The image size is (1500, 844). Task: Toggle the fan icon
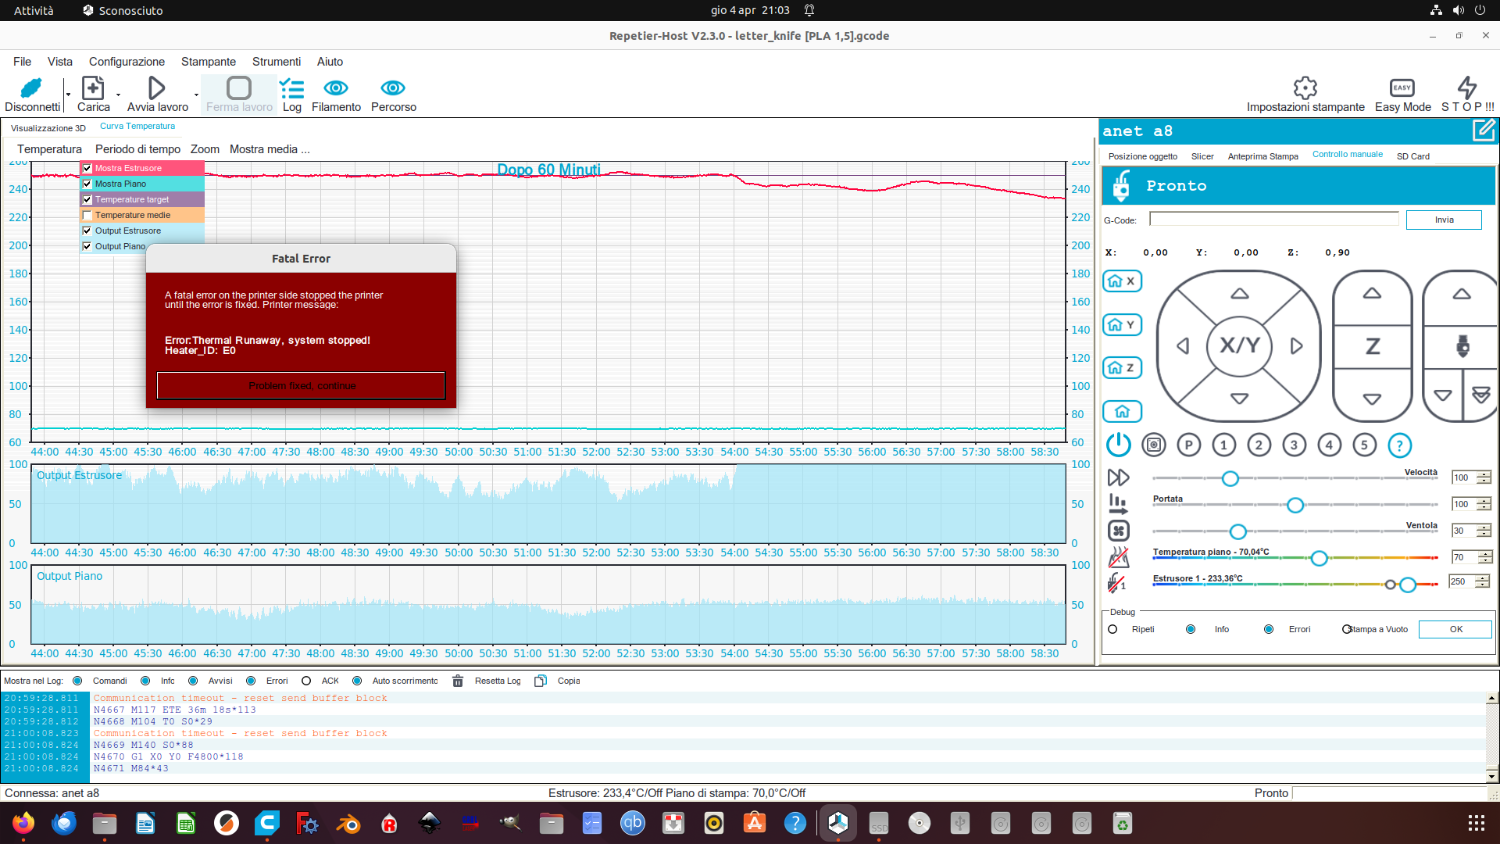(x=1118, y=531)
